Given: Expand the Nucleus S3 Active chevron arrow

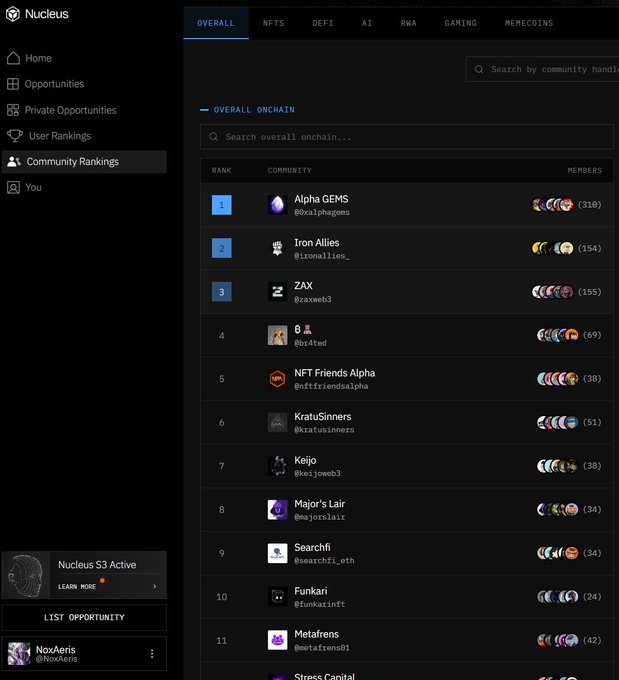Looking at the screenshot, I should pos(154,586).
